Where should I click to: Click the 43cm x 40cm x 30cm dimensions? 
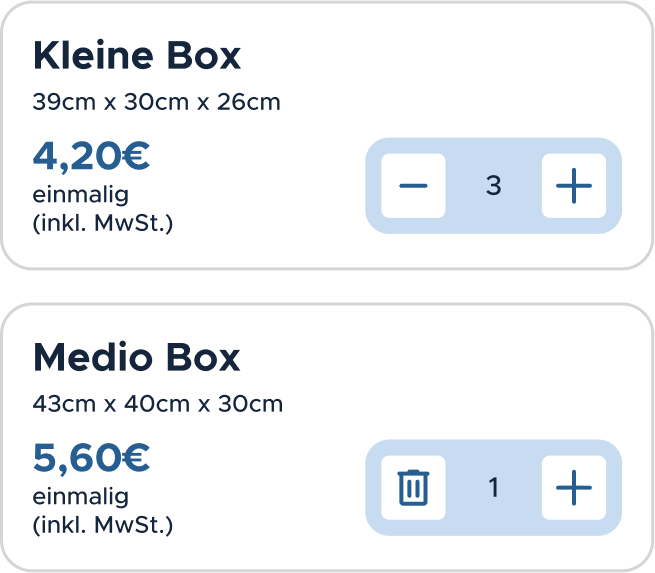point(157,404)
